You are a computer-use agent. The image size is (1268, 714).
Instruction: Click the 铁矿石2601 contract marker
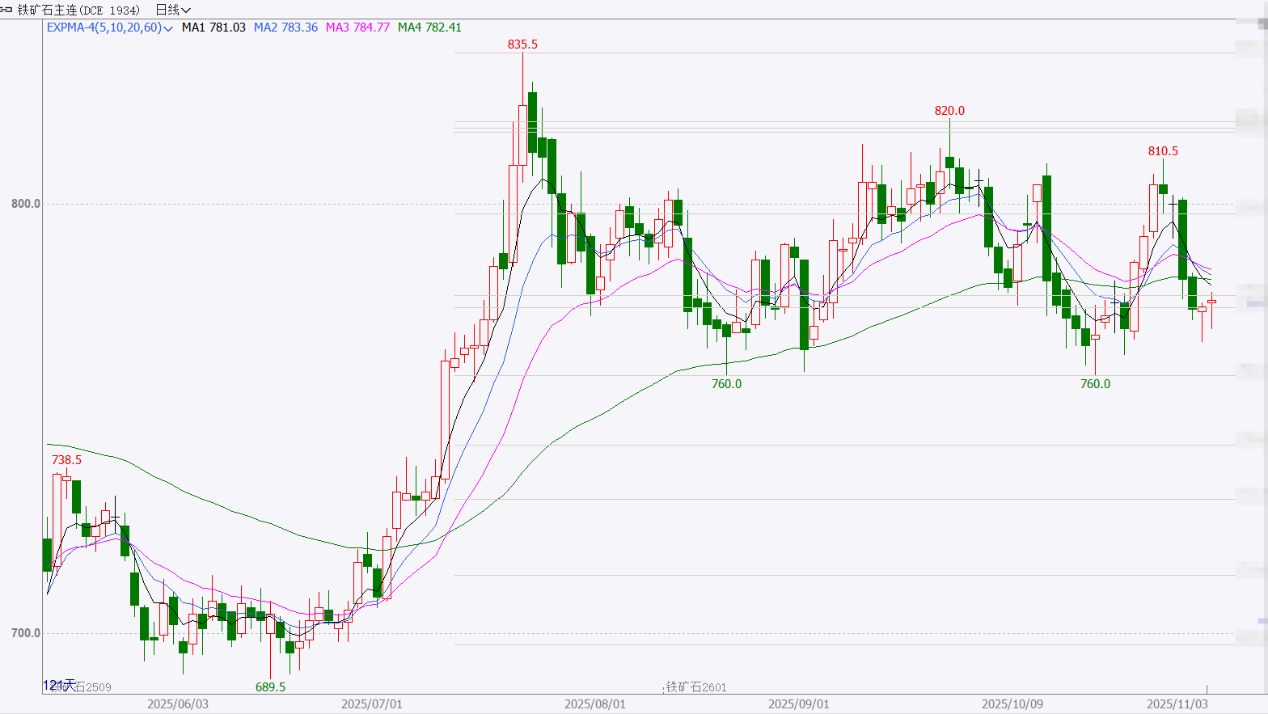click(696, 687)
